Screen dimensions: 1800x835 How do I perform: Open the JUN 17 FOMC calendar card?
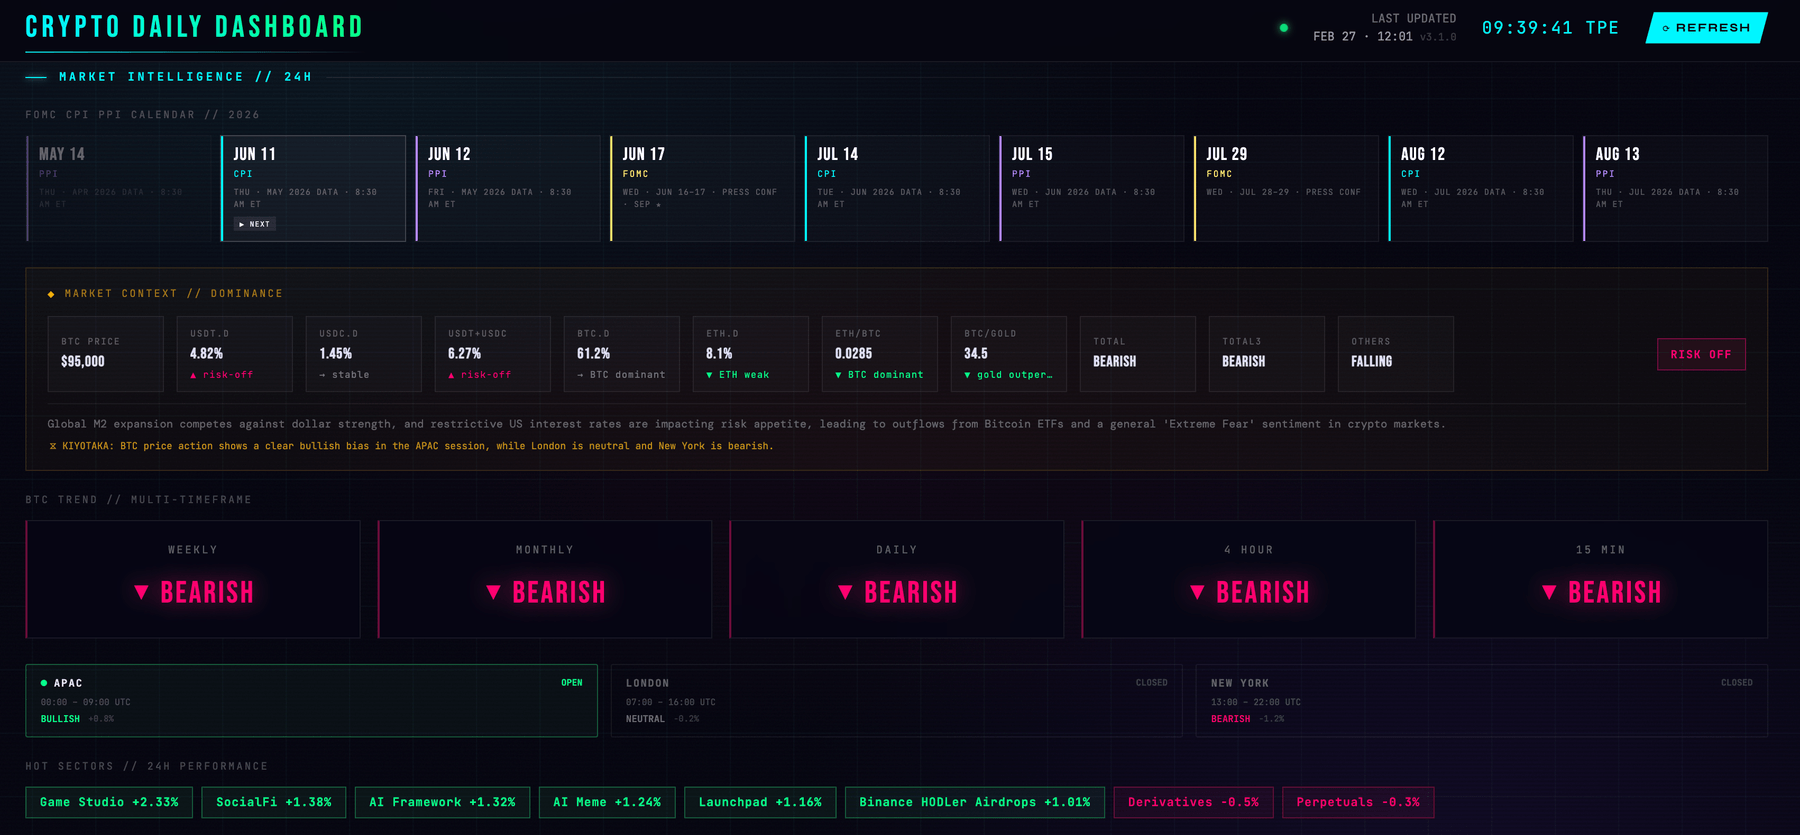tap(702, 188)
